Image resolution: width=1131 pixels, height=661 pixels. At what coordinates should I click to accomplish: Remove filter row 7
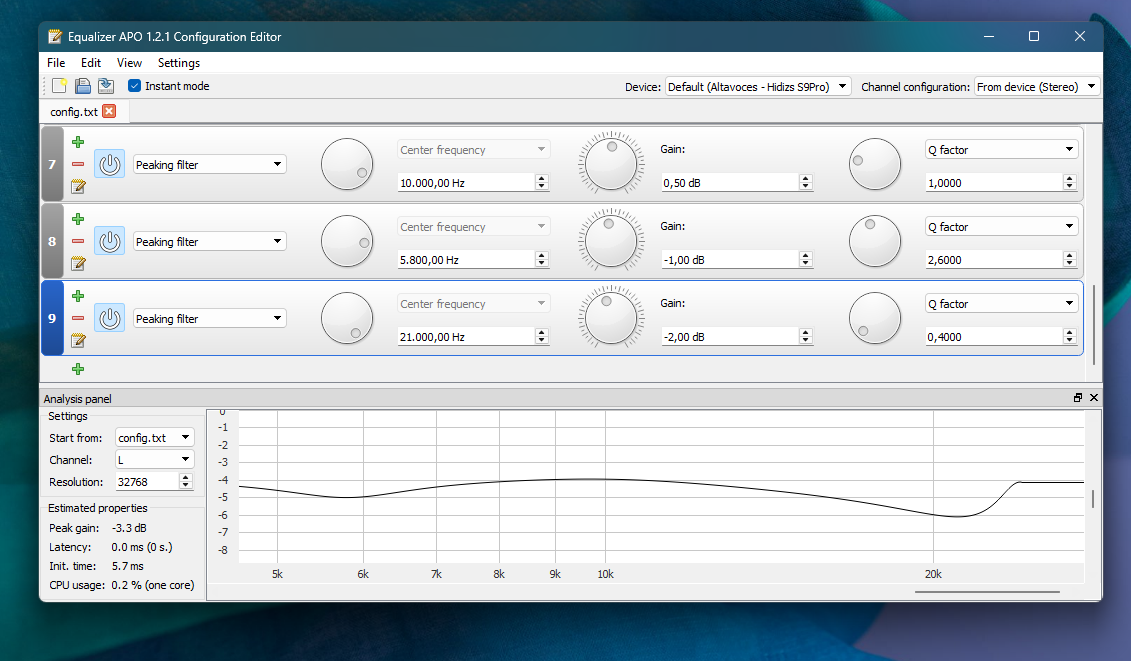click(x=78, y=165)
